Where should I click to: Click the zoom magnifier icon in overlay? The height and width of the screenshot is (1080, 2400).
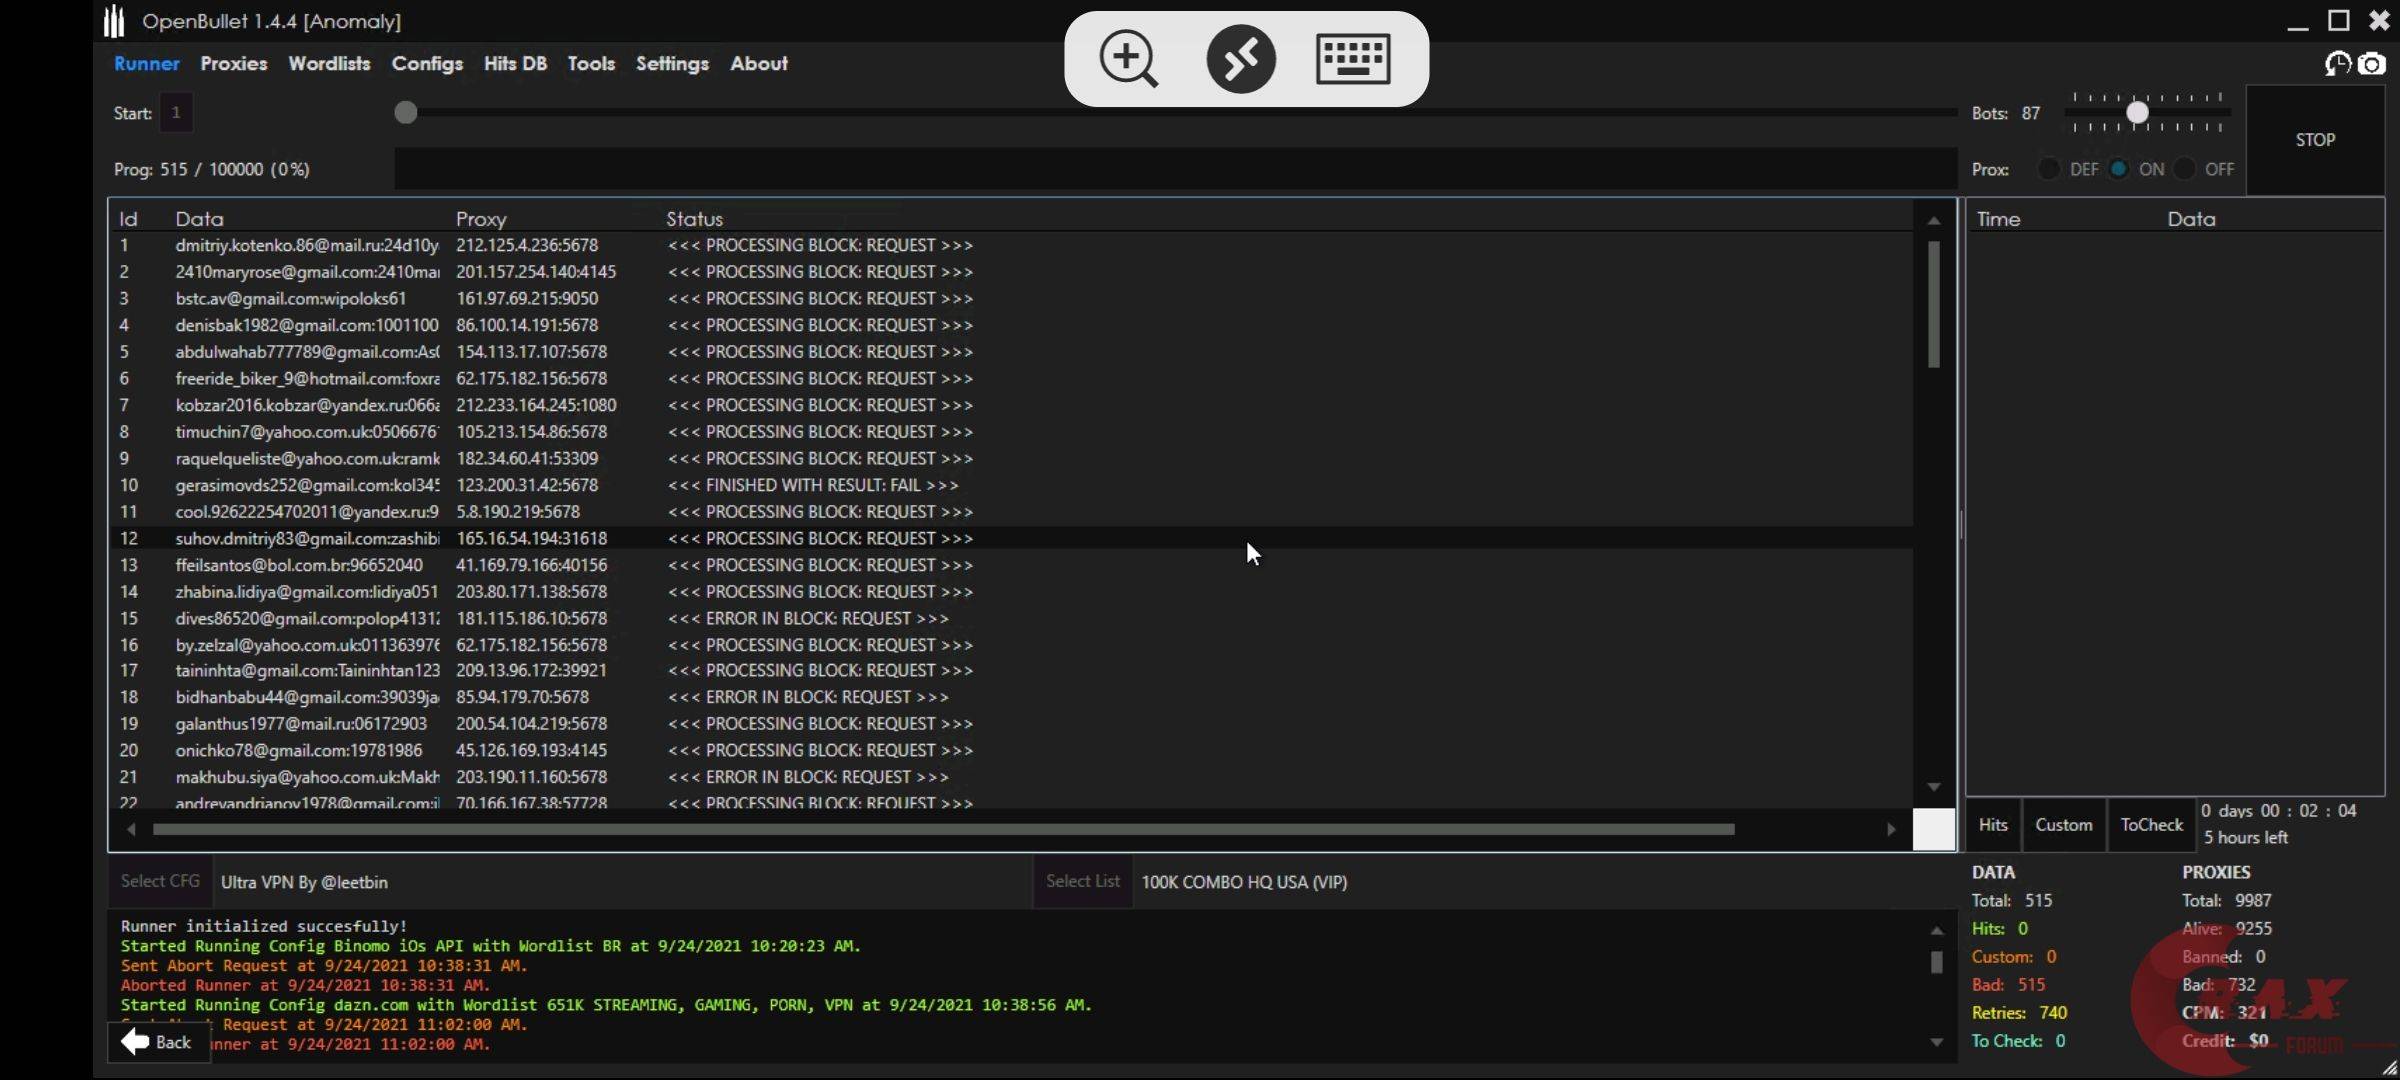click(1129, 59)
